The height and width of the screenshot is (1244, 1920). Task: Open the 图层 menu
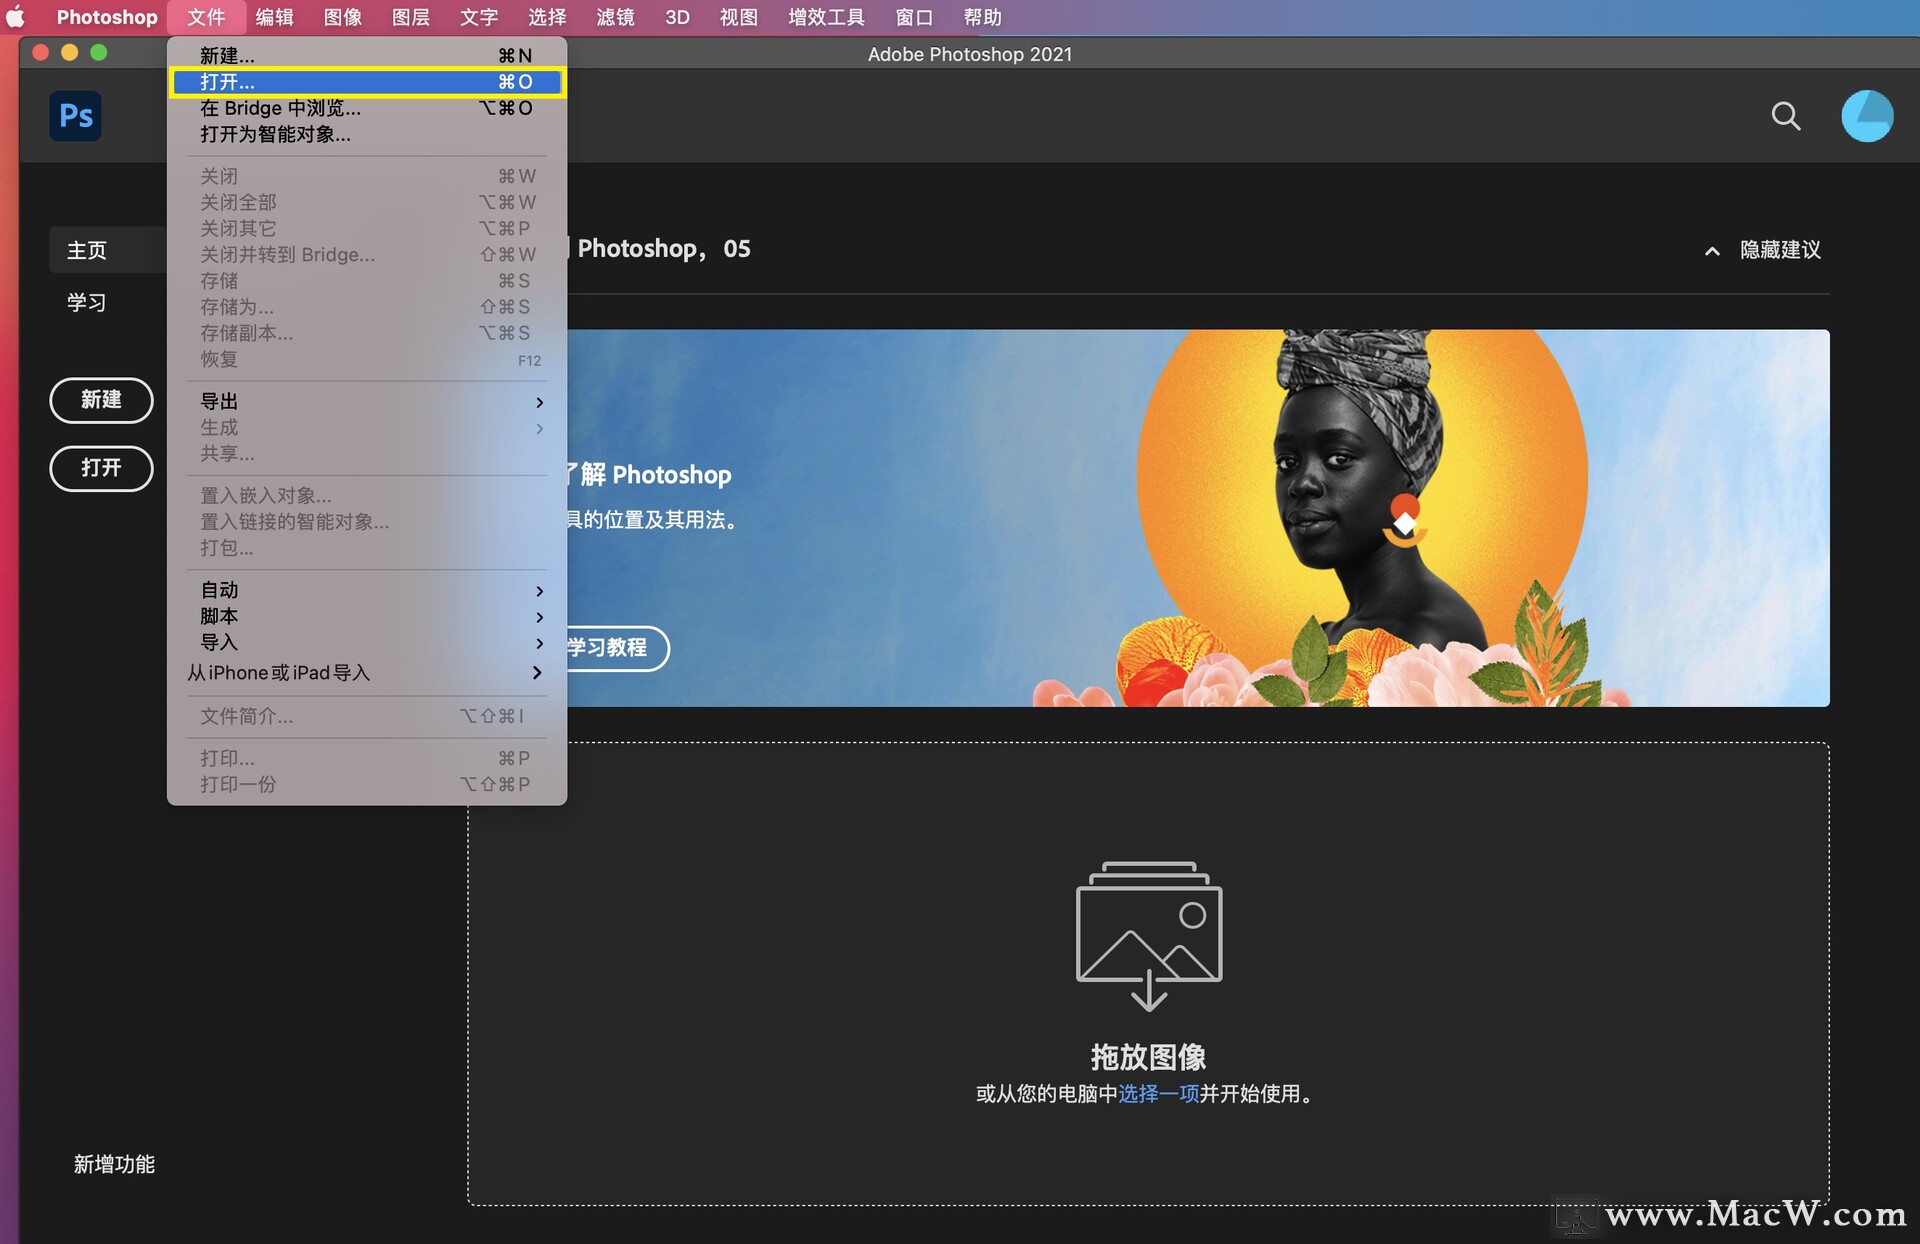pos(411,17)
